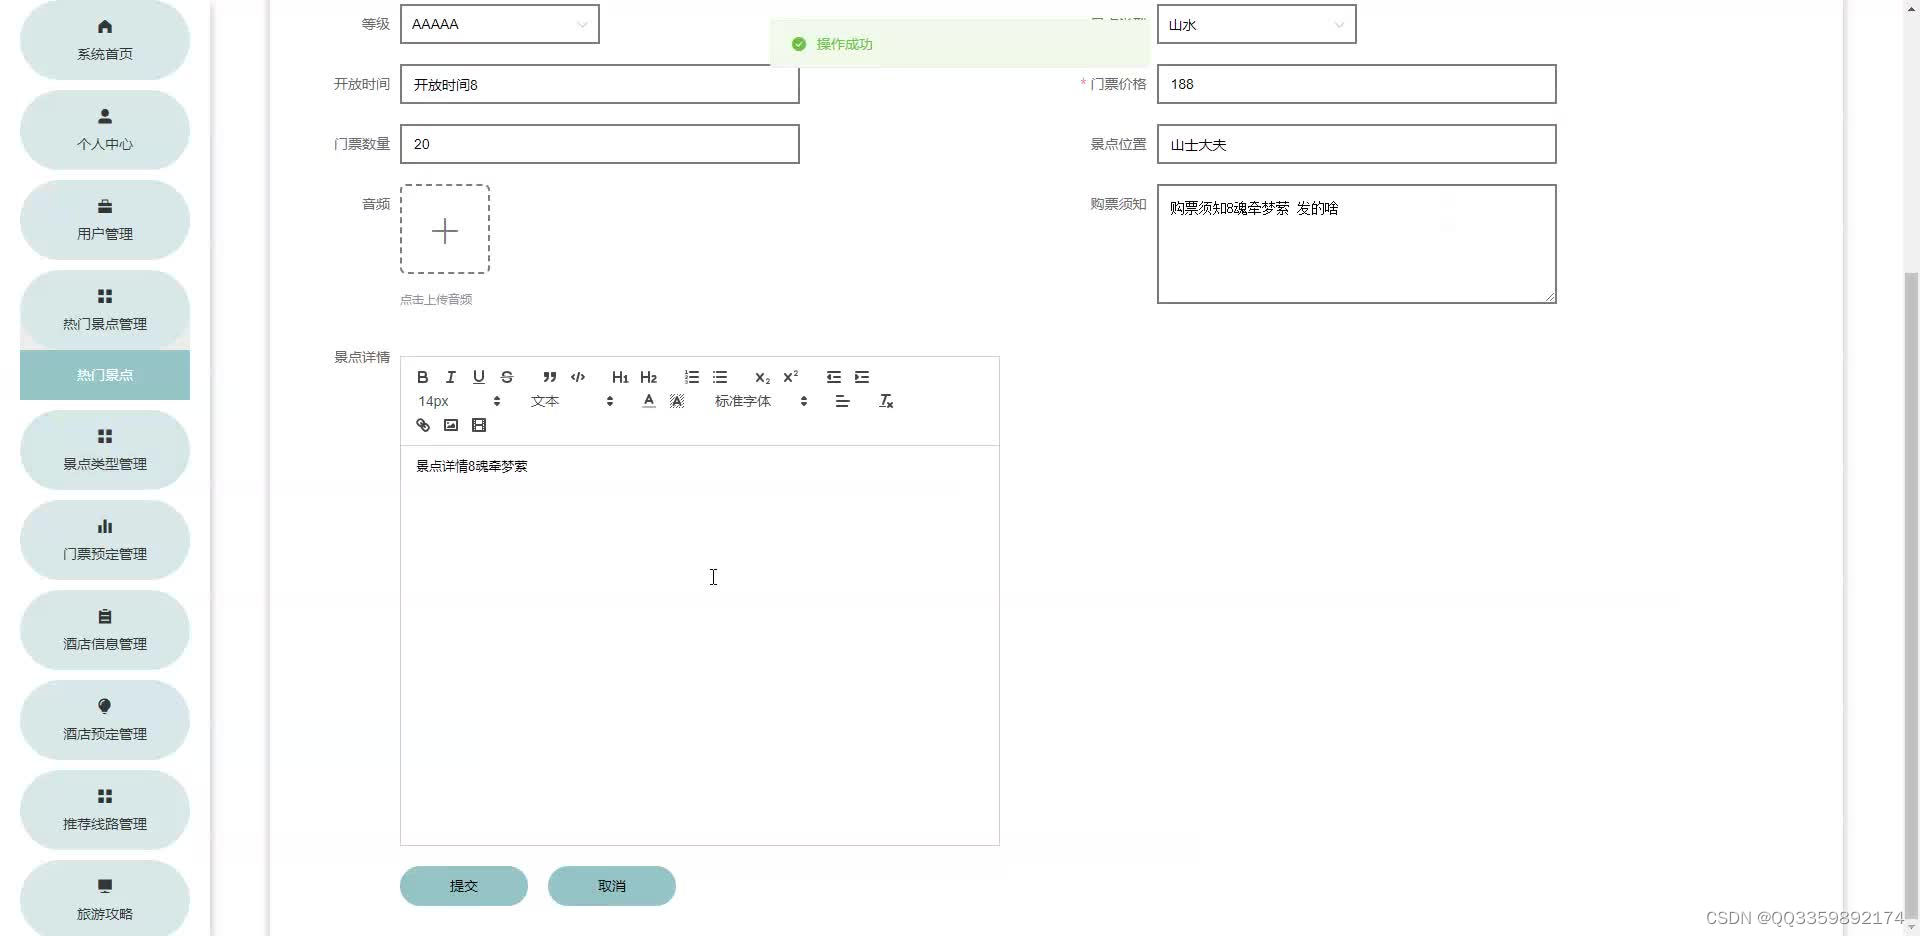Toggle strikethrough formatting in editor
This screenshot has width=1920, height=936.
coord(506,377)
